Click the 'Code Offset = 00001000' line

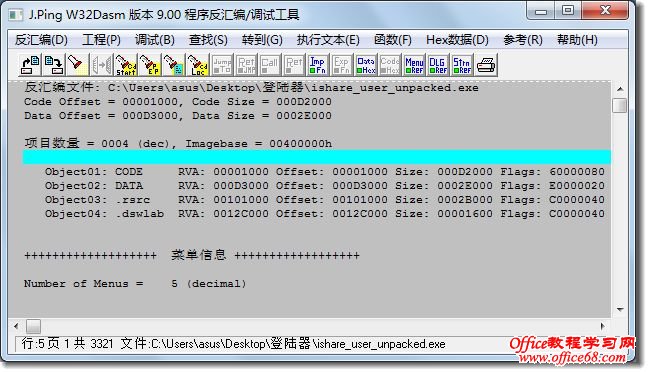click(178, 102)
